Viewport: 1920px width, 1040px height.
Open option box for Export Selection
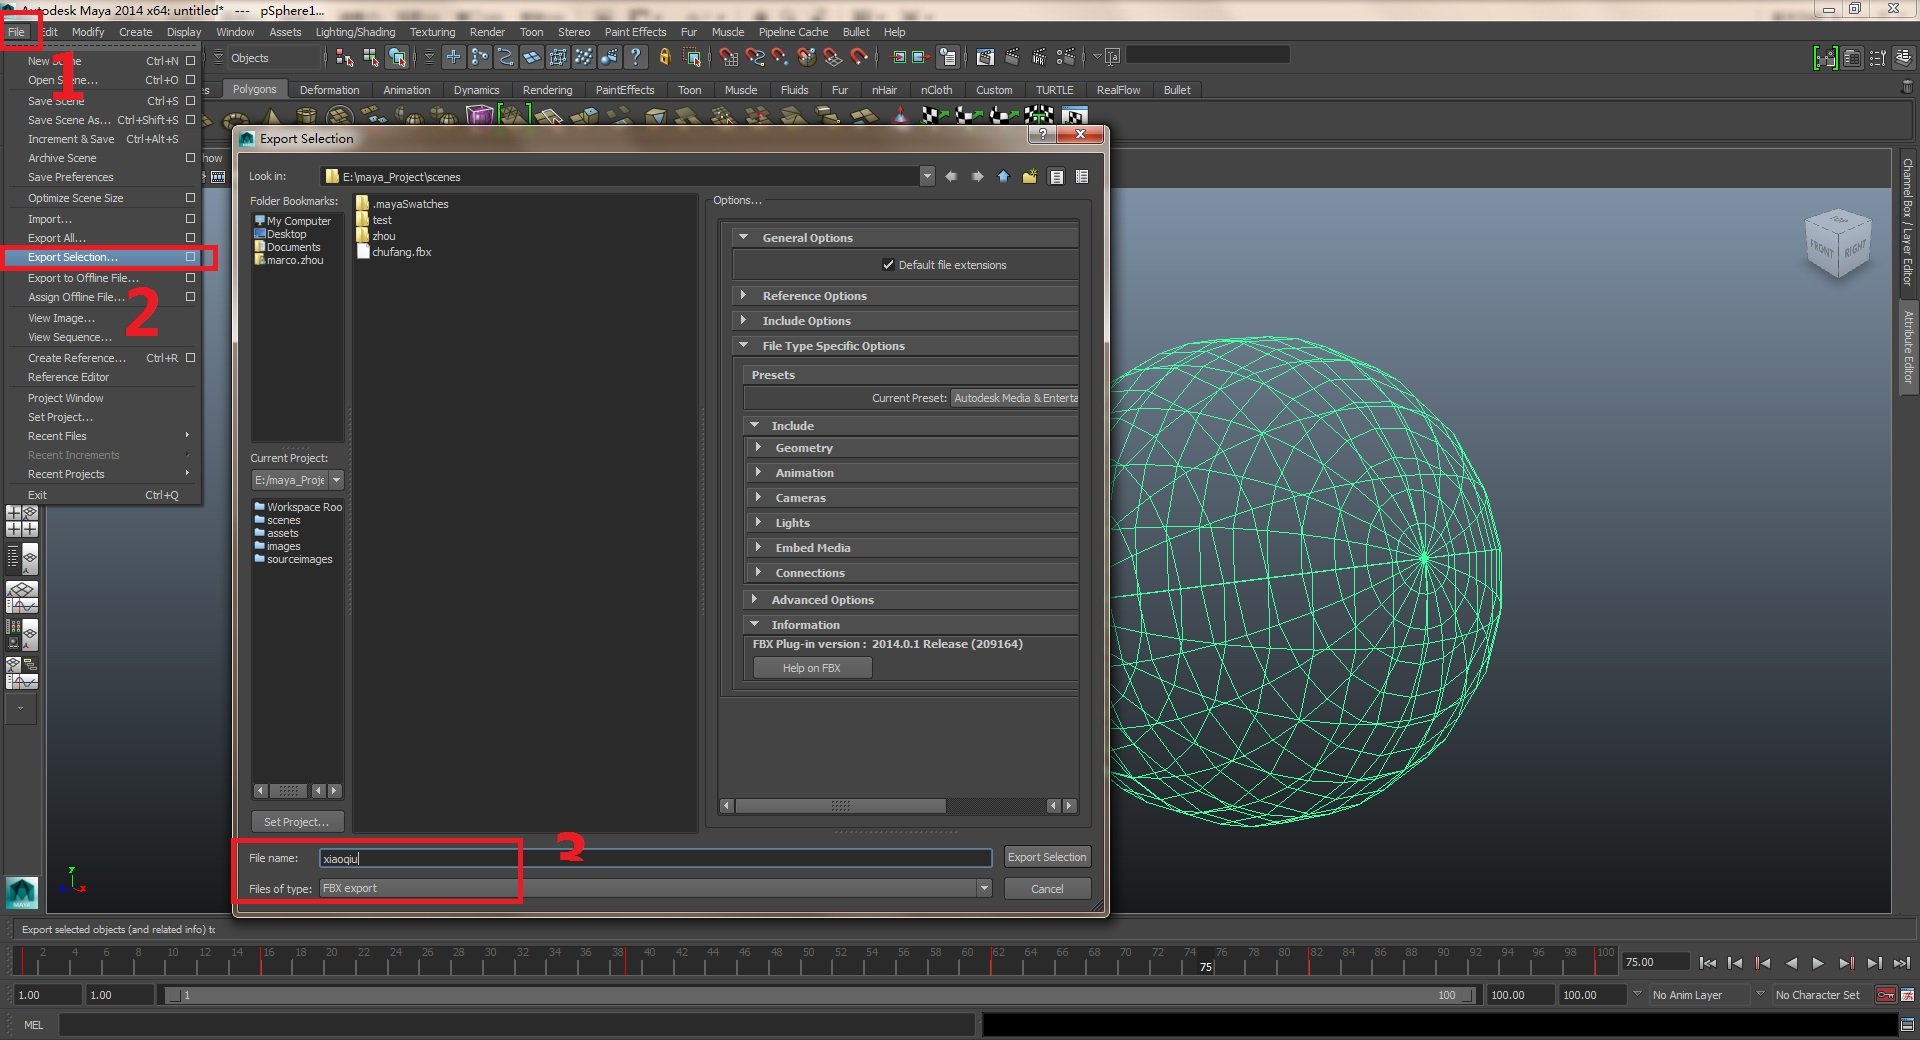tap(190, 257)
